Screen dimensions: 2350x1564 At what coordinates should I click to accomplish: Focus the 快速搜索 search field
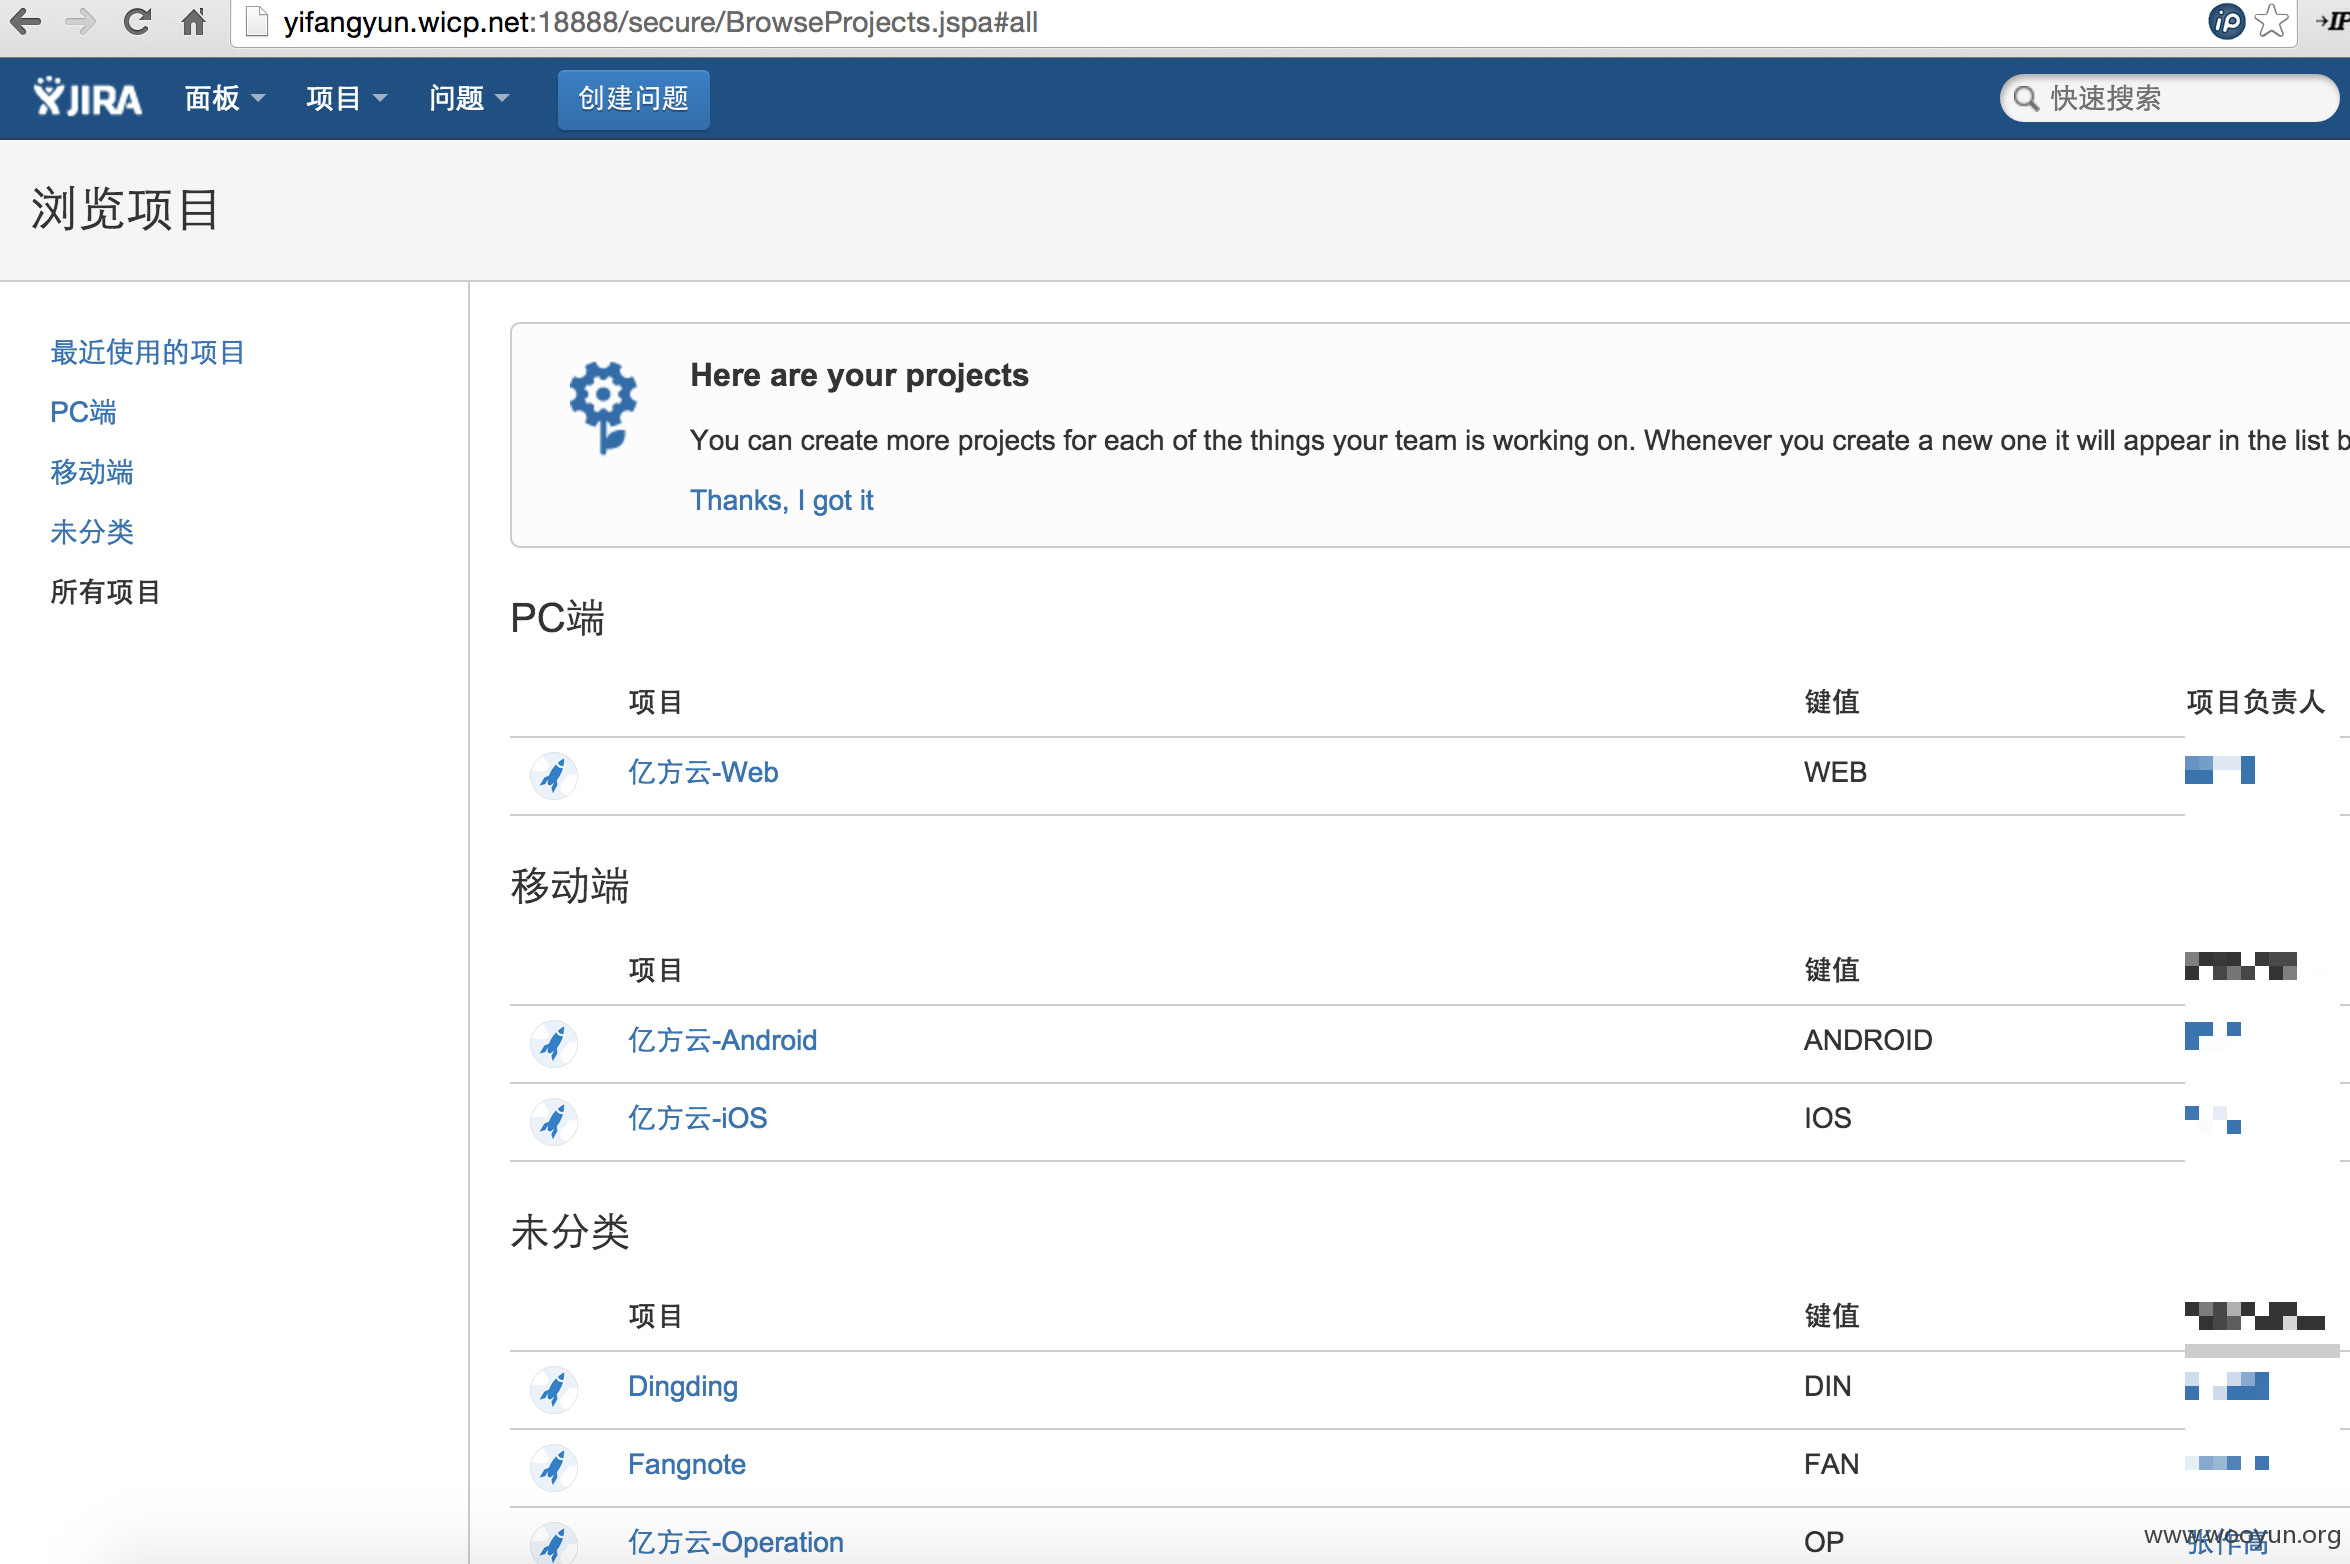[x=2170, y=98]
